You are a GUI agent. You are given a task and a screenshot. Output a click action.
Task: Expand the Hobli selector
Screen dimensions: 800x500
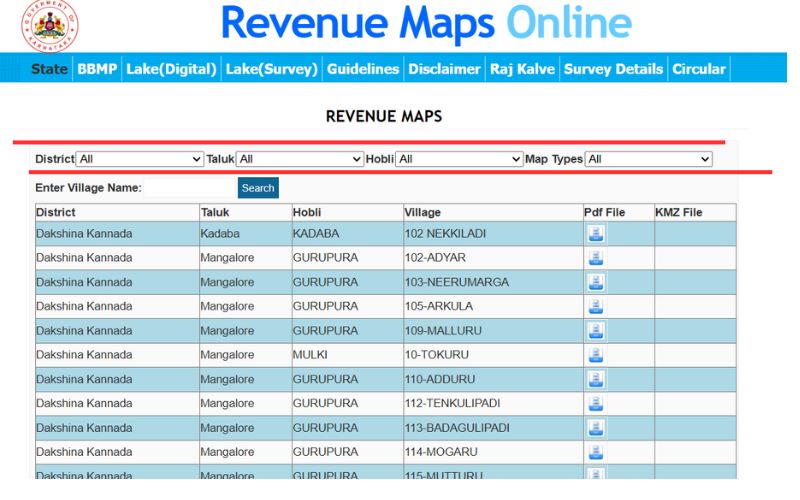tap(459, 159)
